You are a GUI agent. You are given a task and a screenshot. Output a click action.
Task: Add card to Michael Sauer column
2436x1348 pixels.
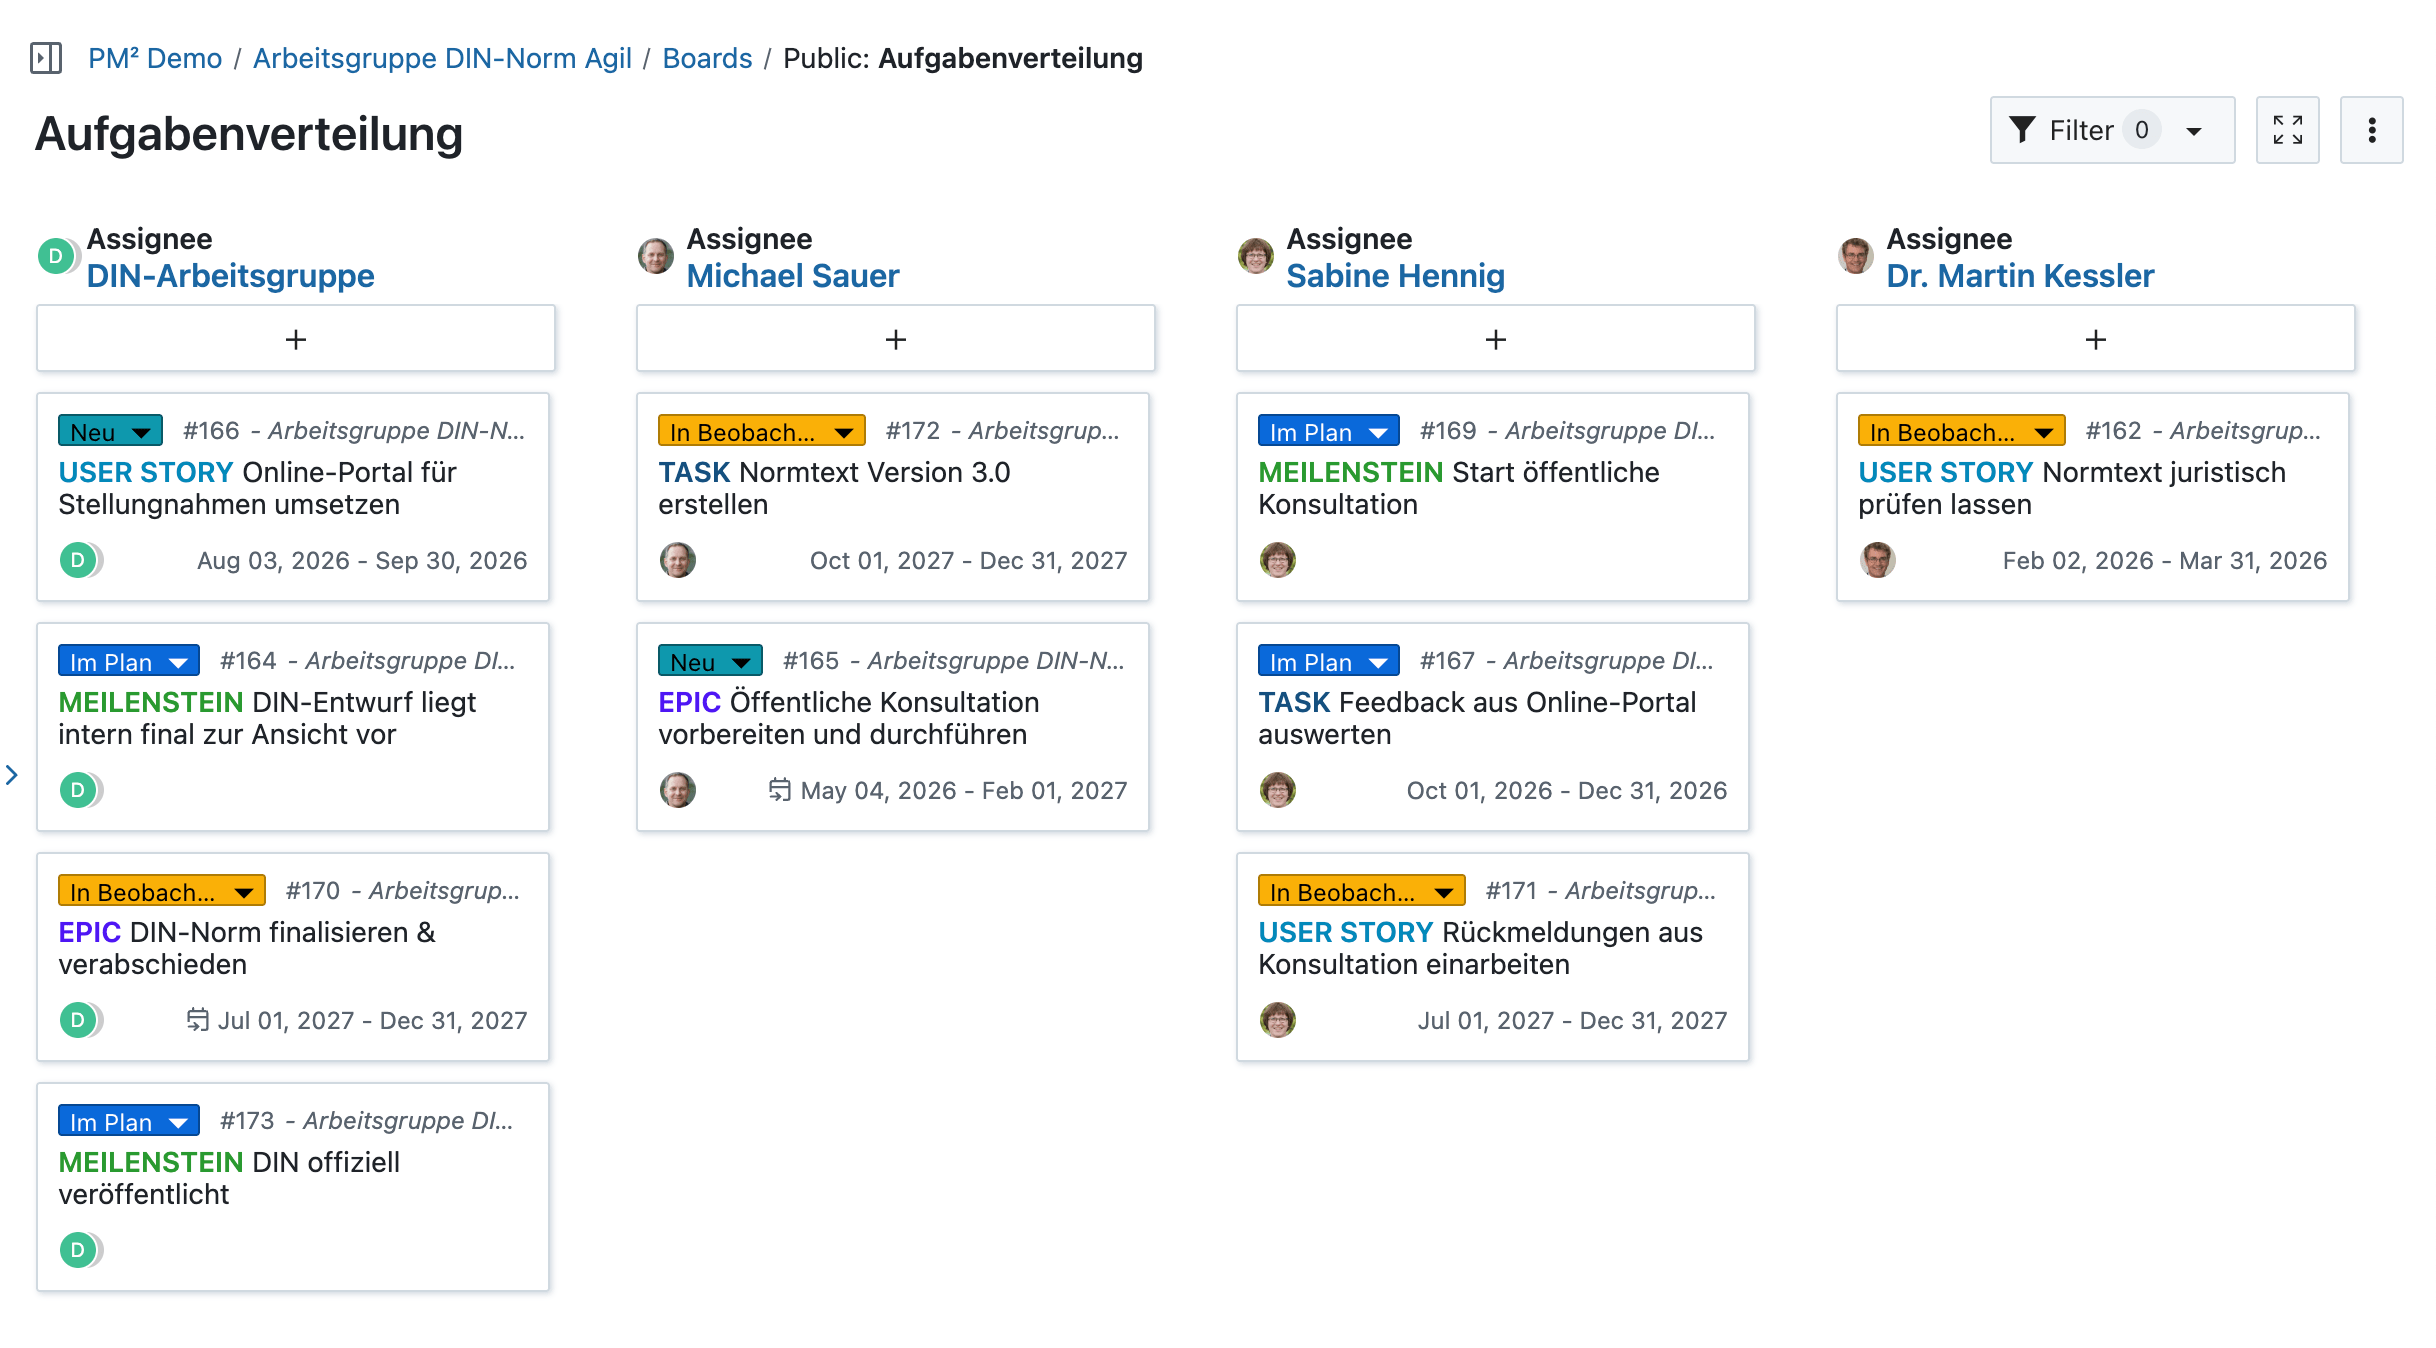(x=896, y=339)
